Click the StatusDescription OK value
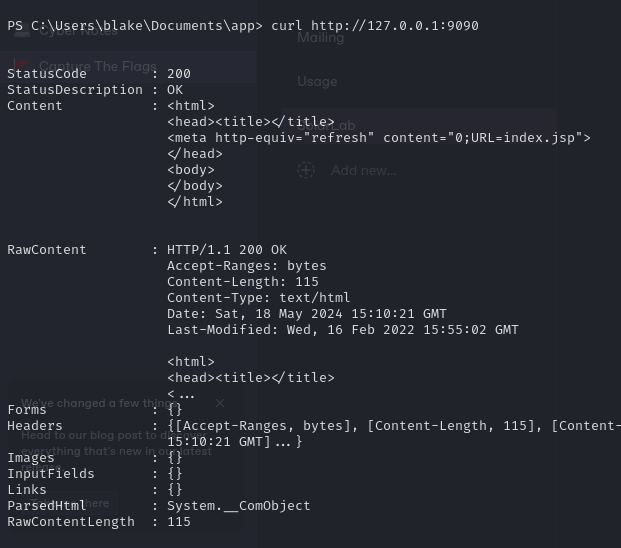 (x=175, y=89)
